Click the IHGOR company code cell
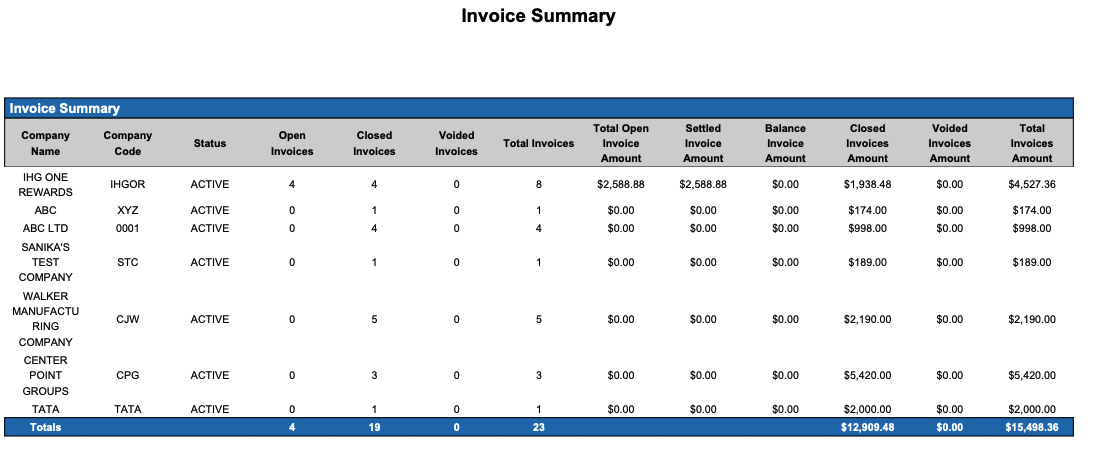The height and width of the screenshot is (458, 1093). pyautogui.click(x=128, y=185)
